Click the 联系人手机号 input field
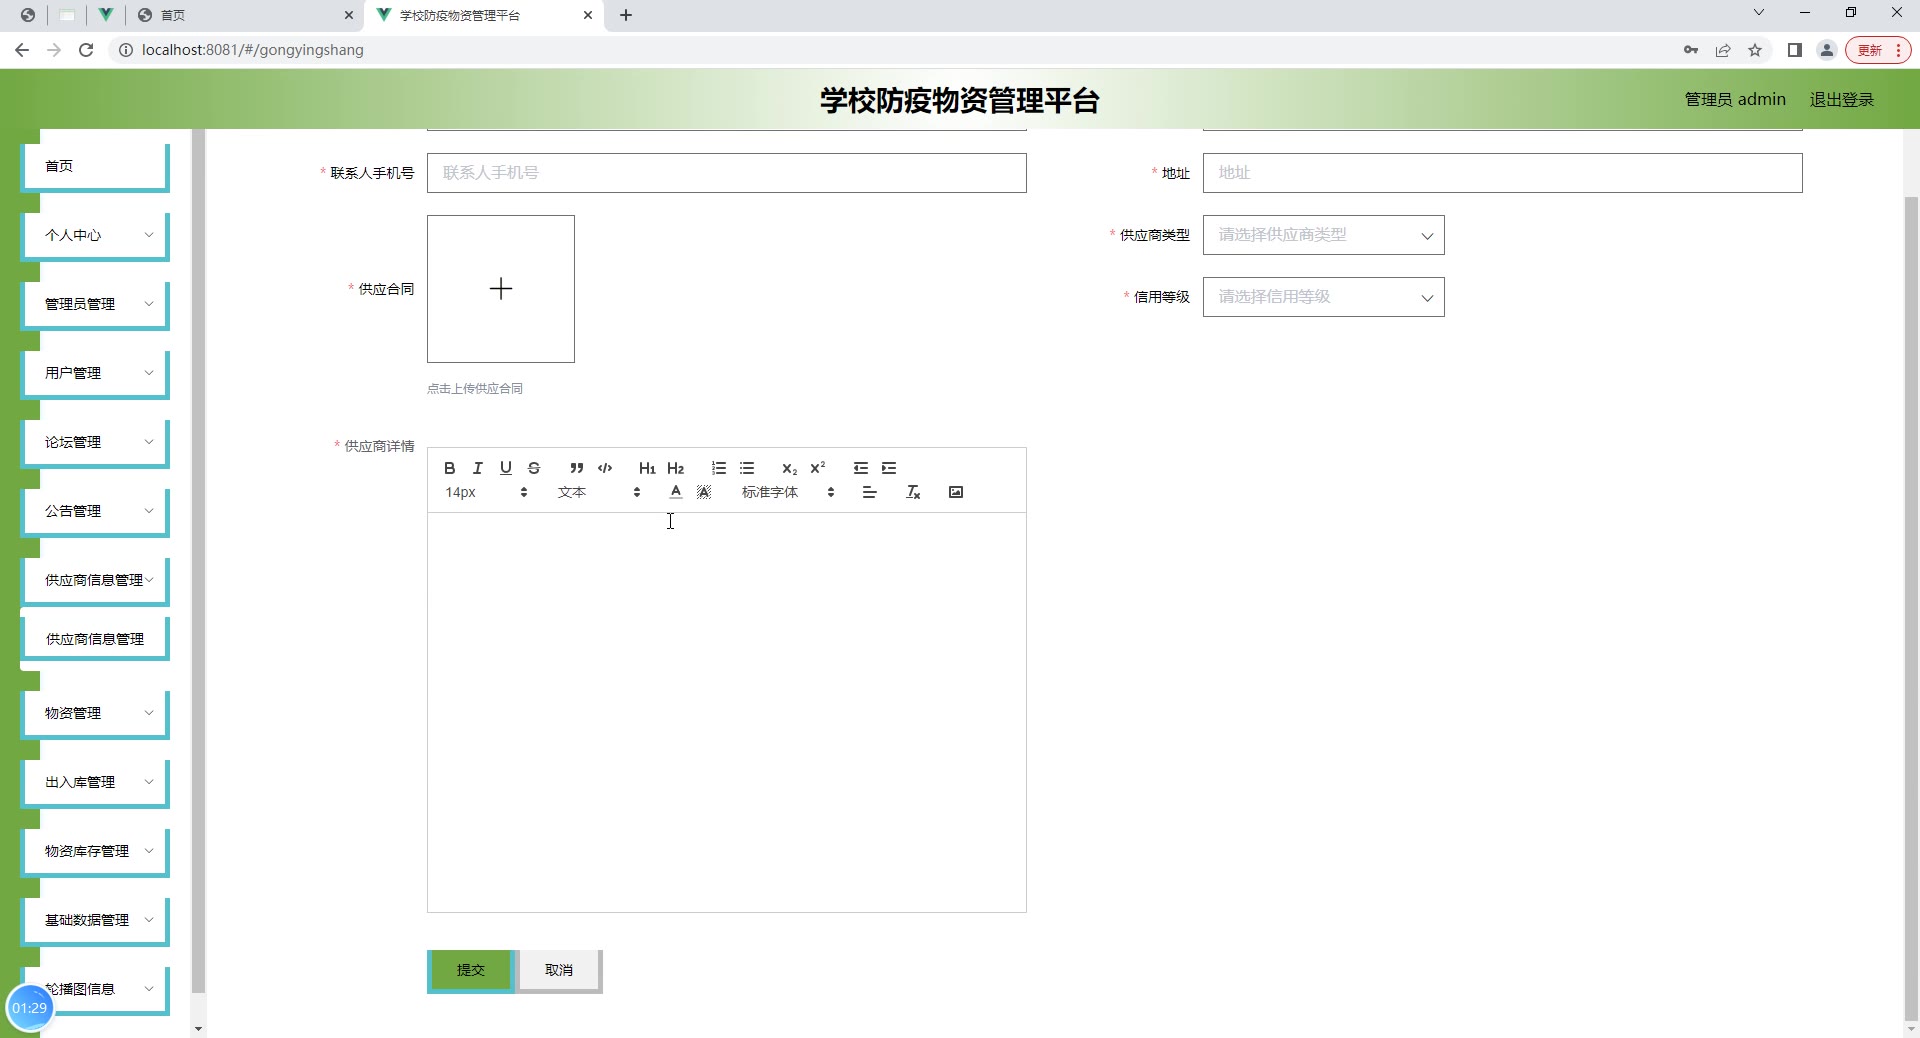Screen dimensions: 1920x1038 point(726,173)
